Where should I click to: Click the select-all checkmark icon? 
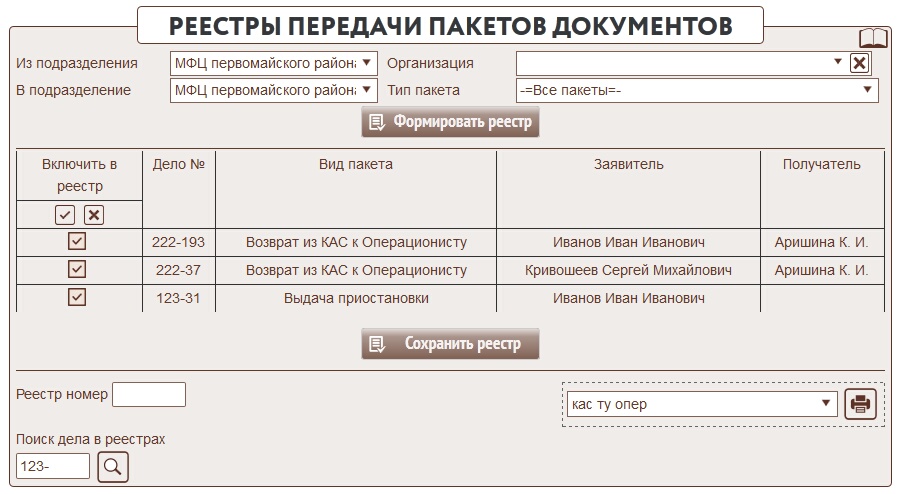65,214
